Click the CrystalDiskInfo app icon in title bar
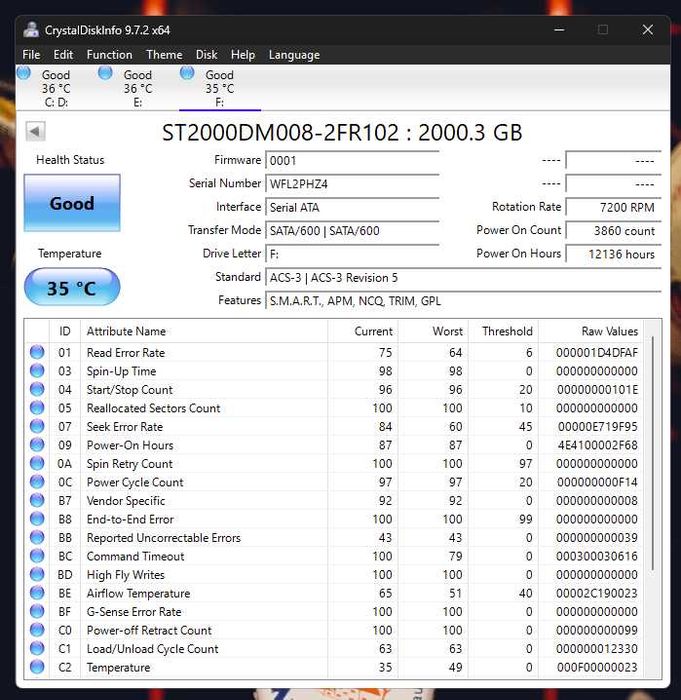 (x=31, y=30)
